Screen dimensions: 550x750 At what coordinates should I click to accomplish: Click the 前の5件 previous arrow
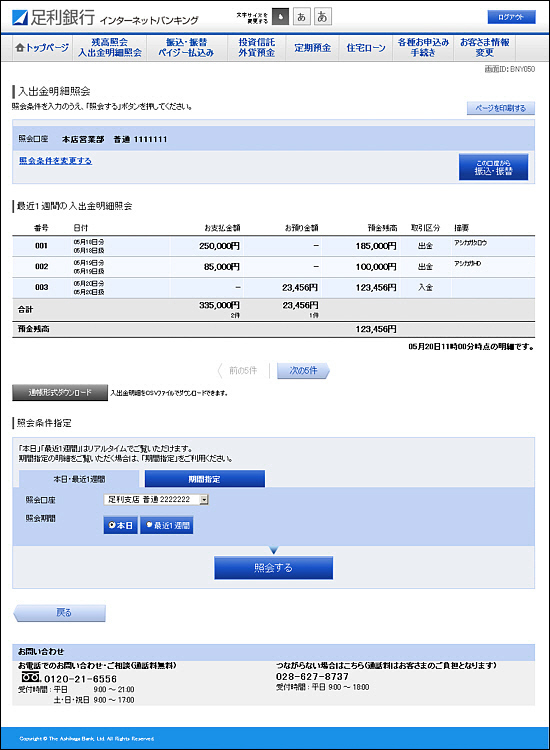pyautogui.click(x=238, y=370)
